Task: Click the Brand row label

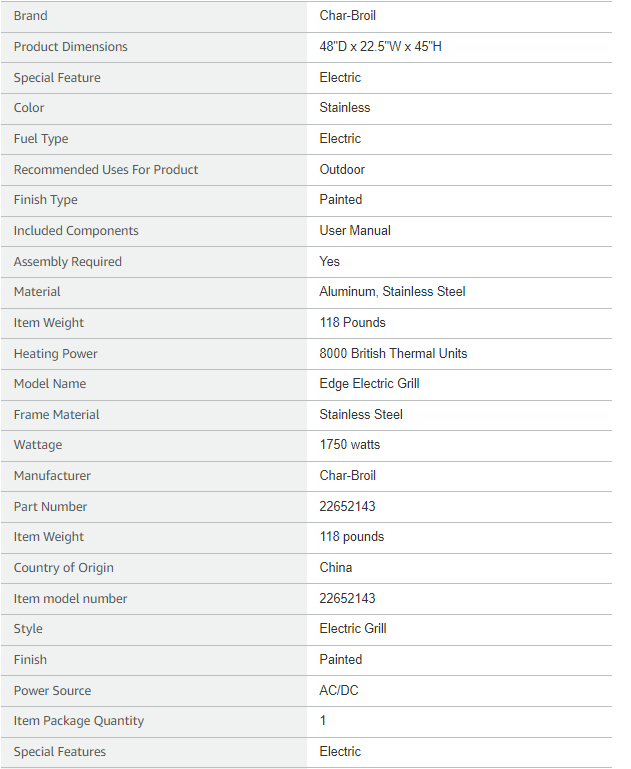Action: click(x=30, y=16)
